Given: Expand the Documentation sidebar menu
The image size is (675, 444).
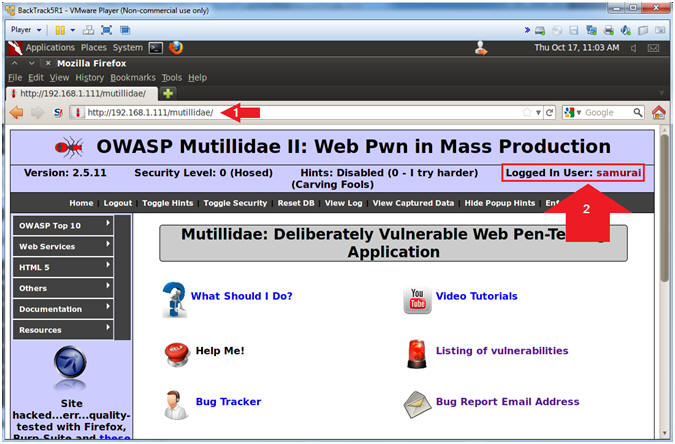Looking at the screenshot, I should 63,309.
